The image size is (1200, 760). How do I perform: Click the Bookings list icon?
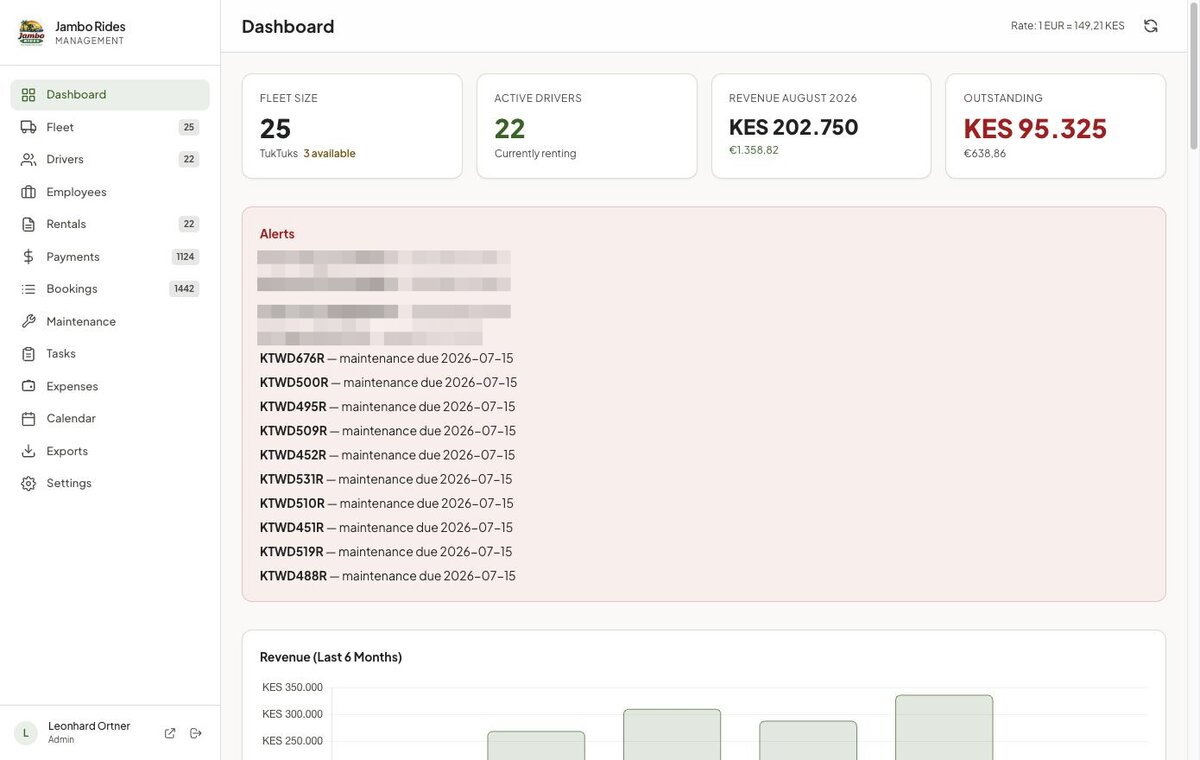click(x=28, y=289)
